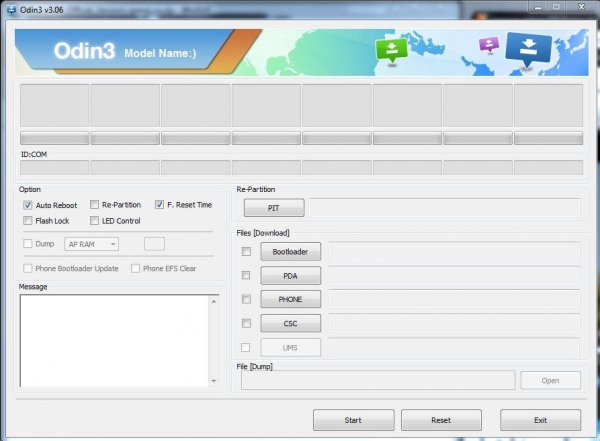
Task: Click the Bootloader file button
Action: point(290,252)
